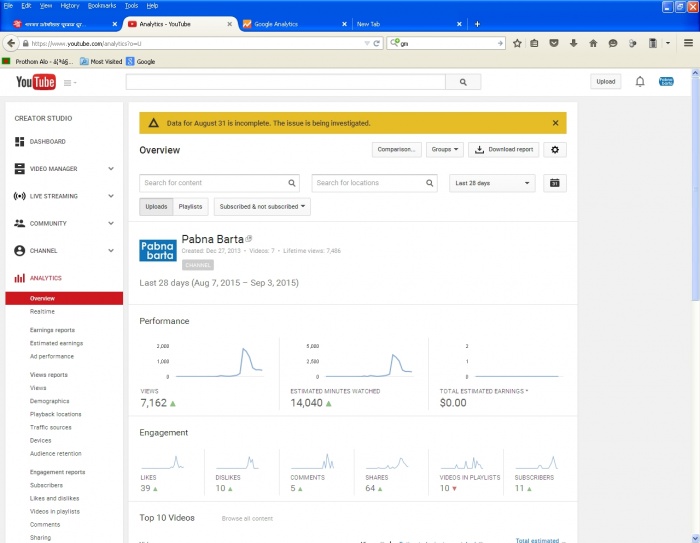Open the Realtime analytics link
The height and width of the screenshot is (543, 700).
coord(42,311)
